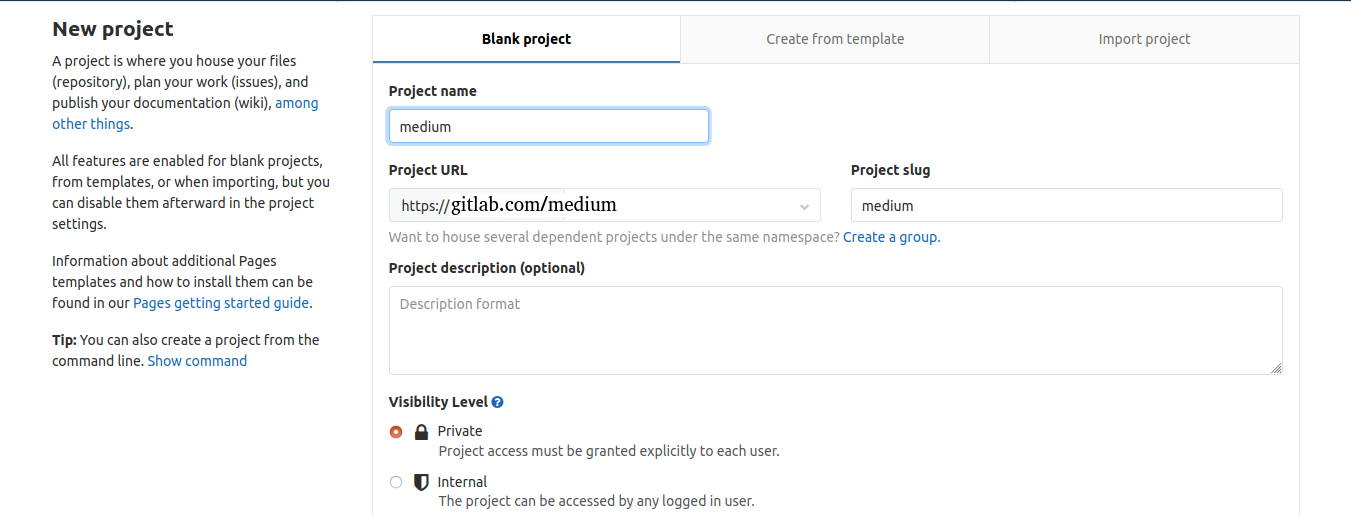Open the Create a group link
1351x516 pixels.
pos(891,237)
